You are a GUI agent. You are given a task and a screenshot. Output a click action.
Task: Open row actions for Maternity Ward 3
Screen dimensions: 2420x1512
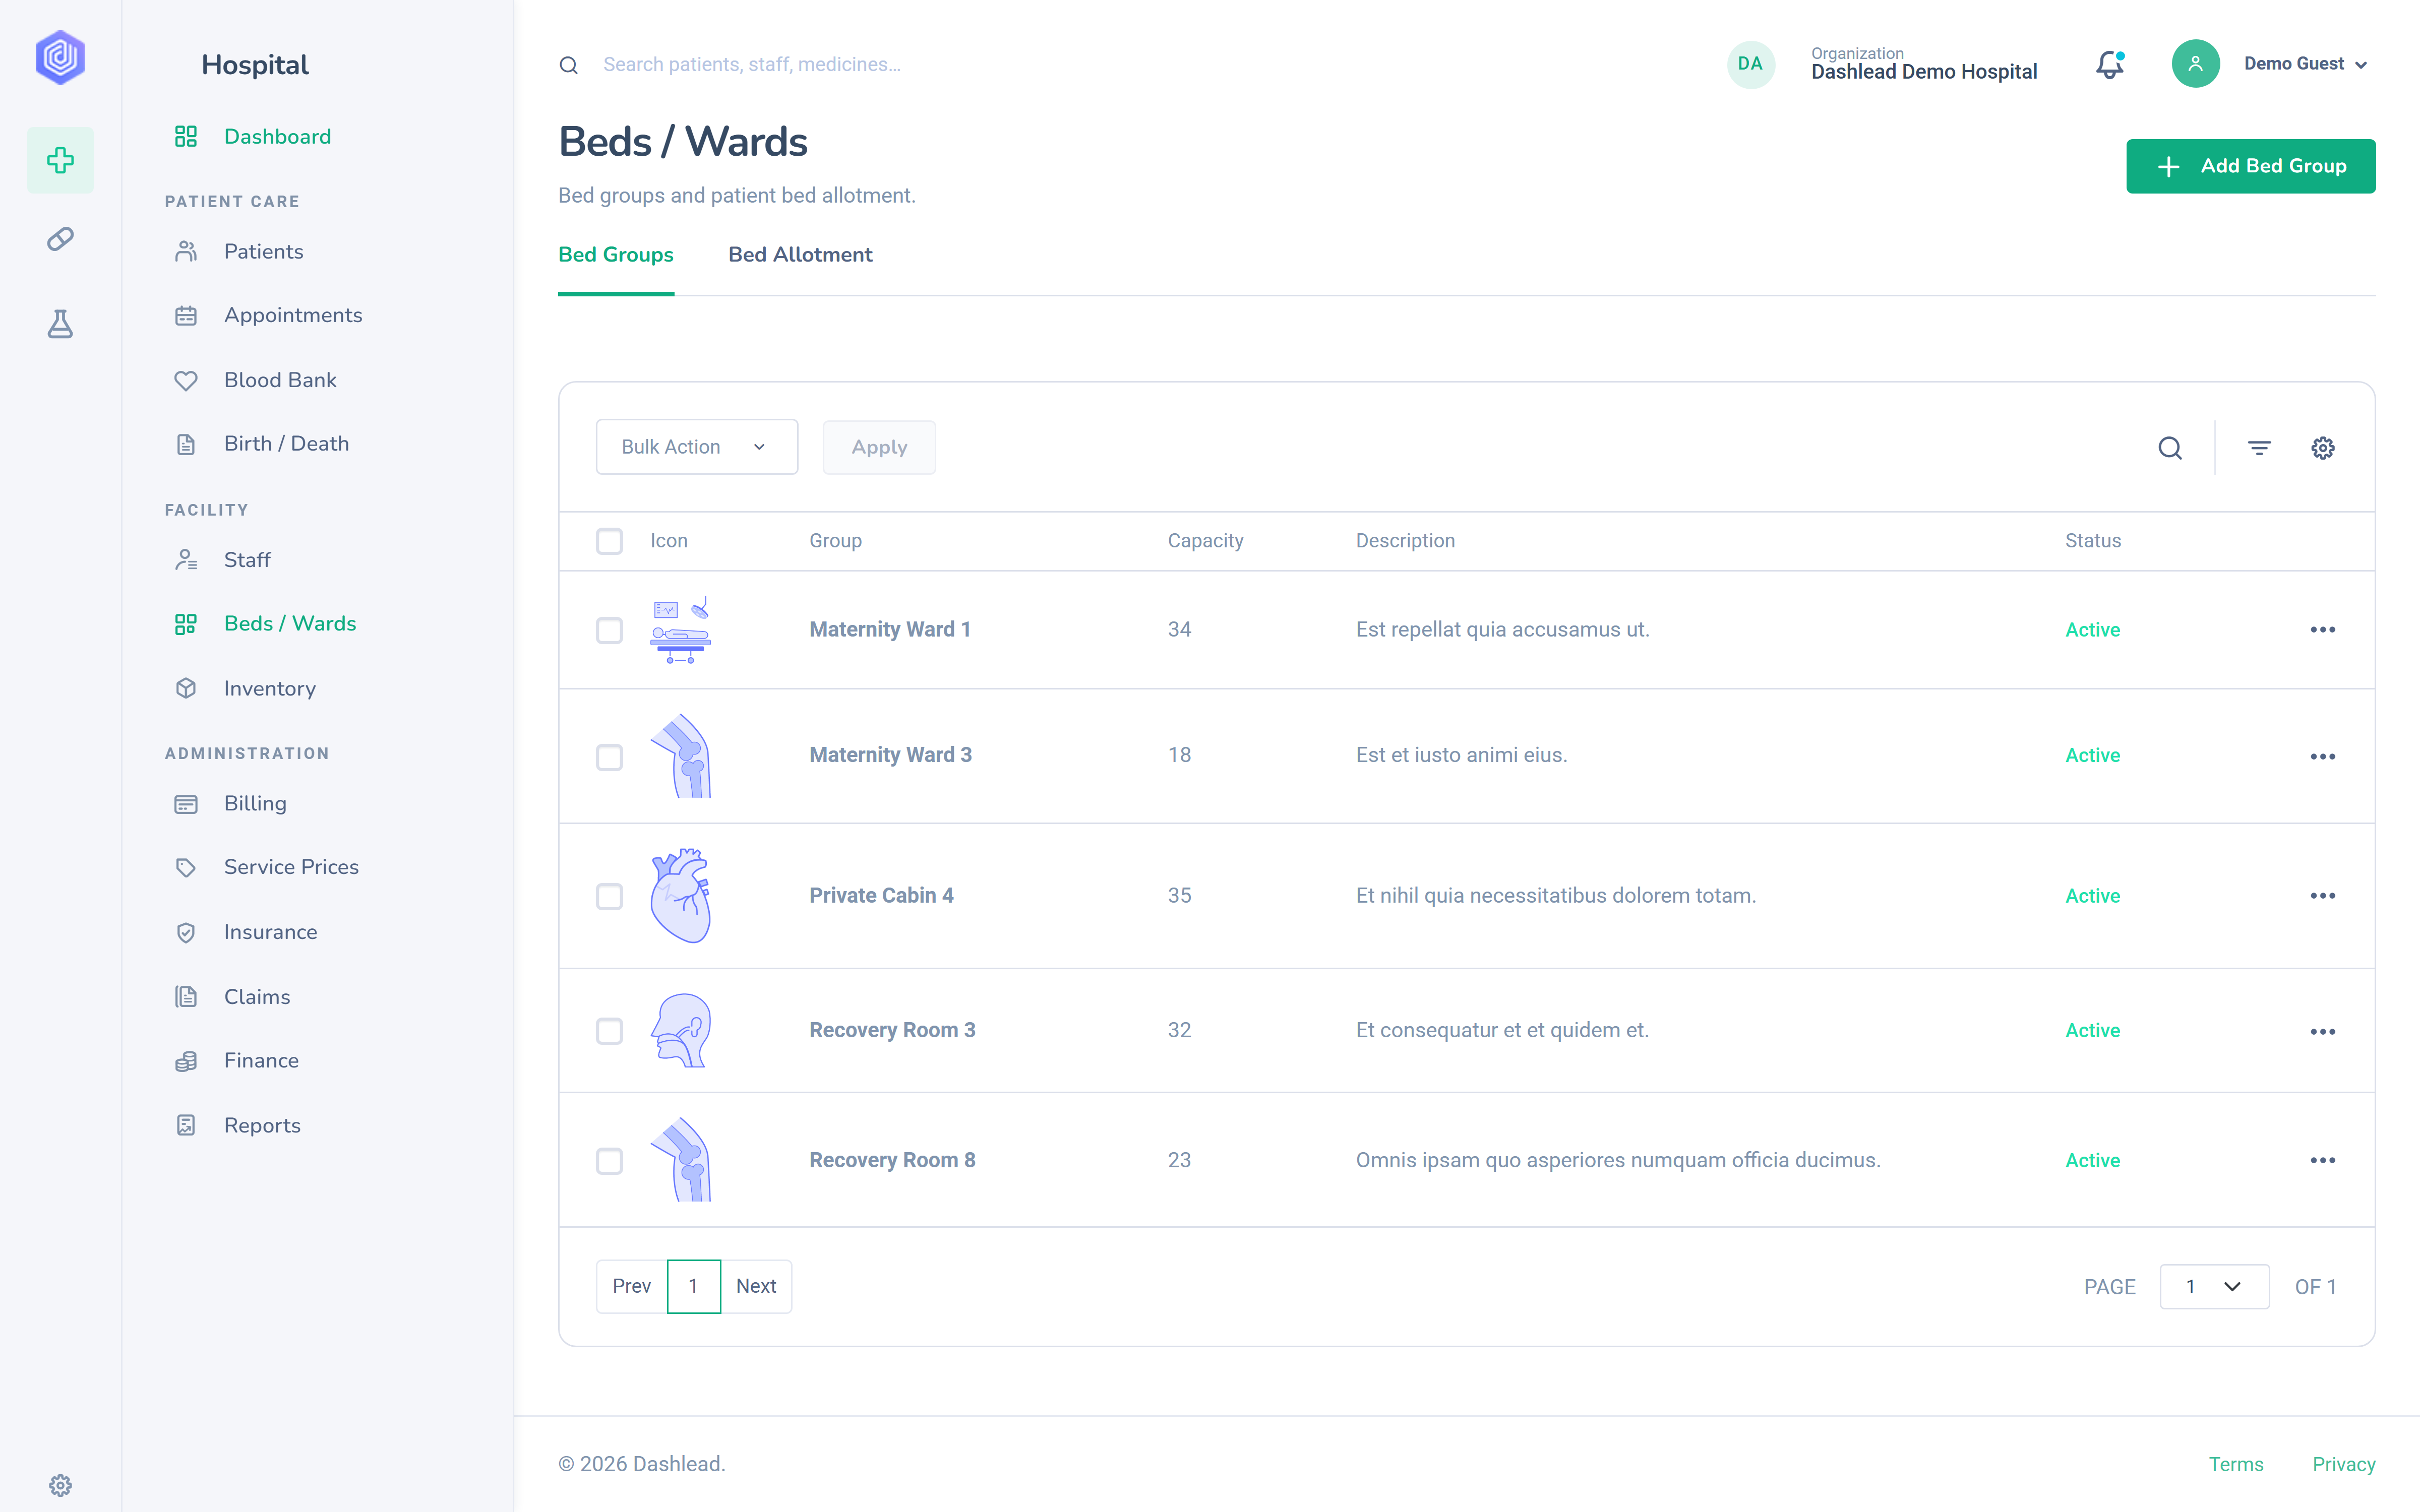pyautogui.click(x=2323, y=757)
